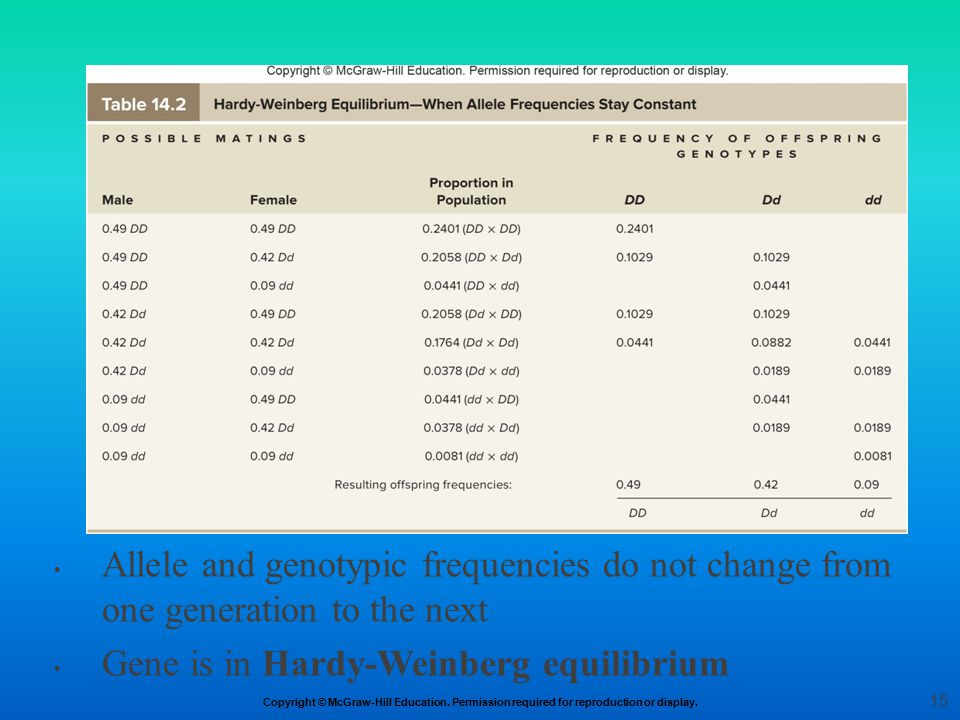960x720 pixels.
Task: Click the resulting frequency '0.49' in the bottom row
Action: pos(628,484)
